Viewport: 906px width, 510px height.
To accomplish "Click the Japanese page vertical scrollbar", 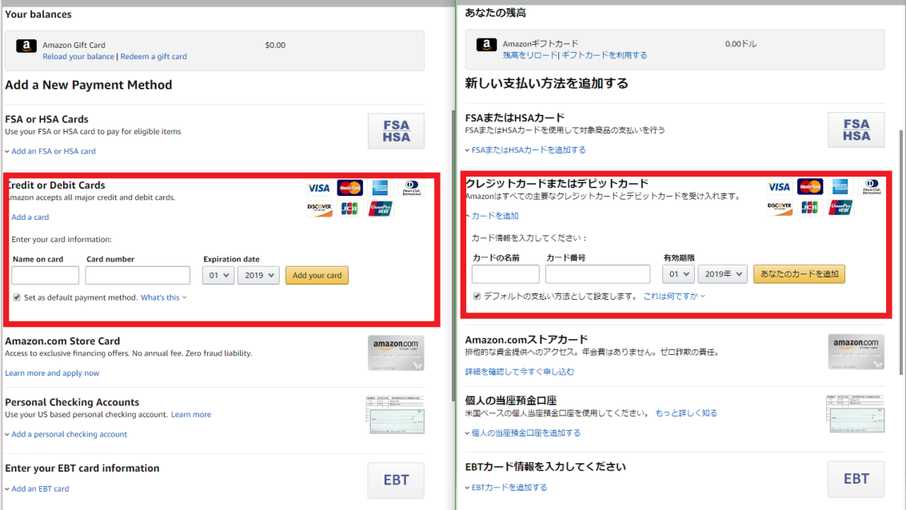I will [901, 251].
